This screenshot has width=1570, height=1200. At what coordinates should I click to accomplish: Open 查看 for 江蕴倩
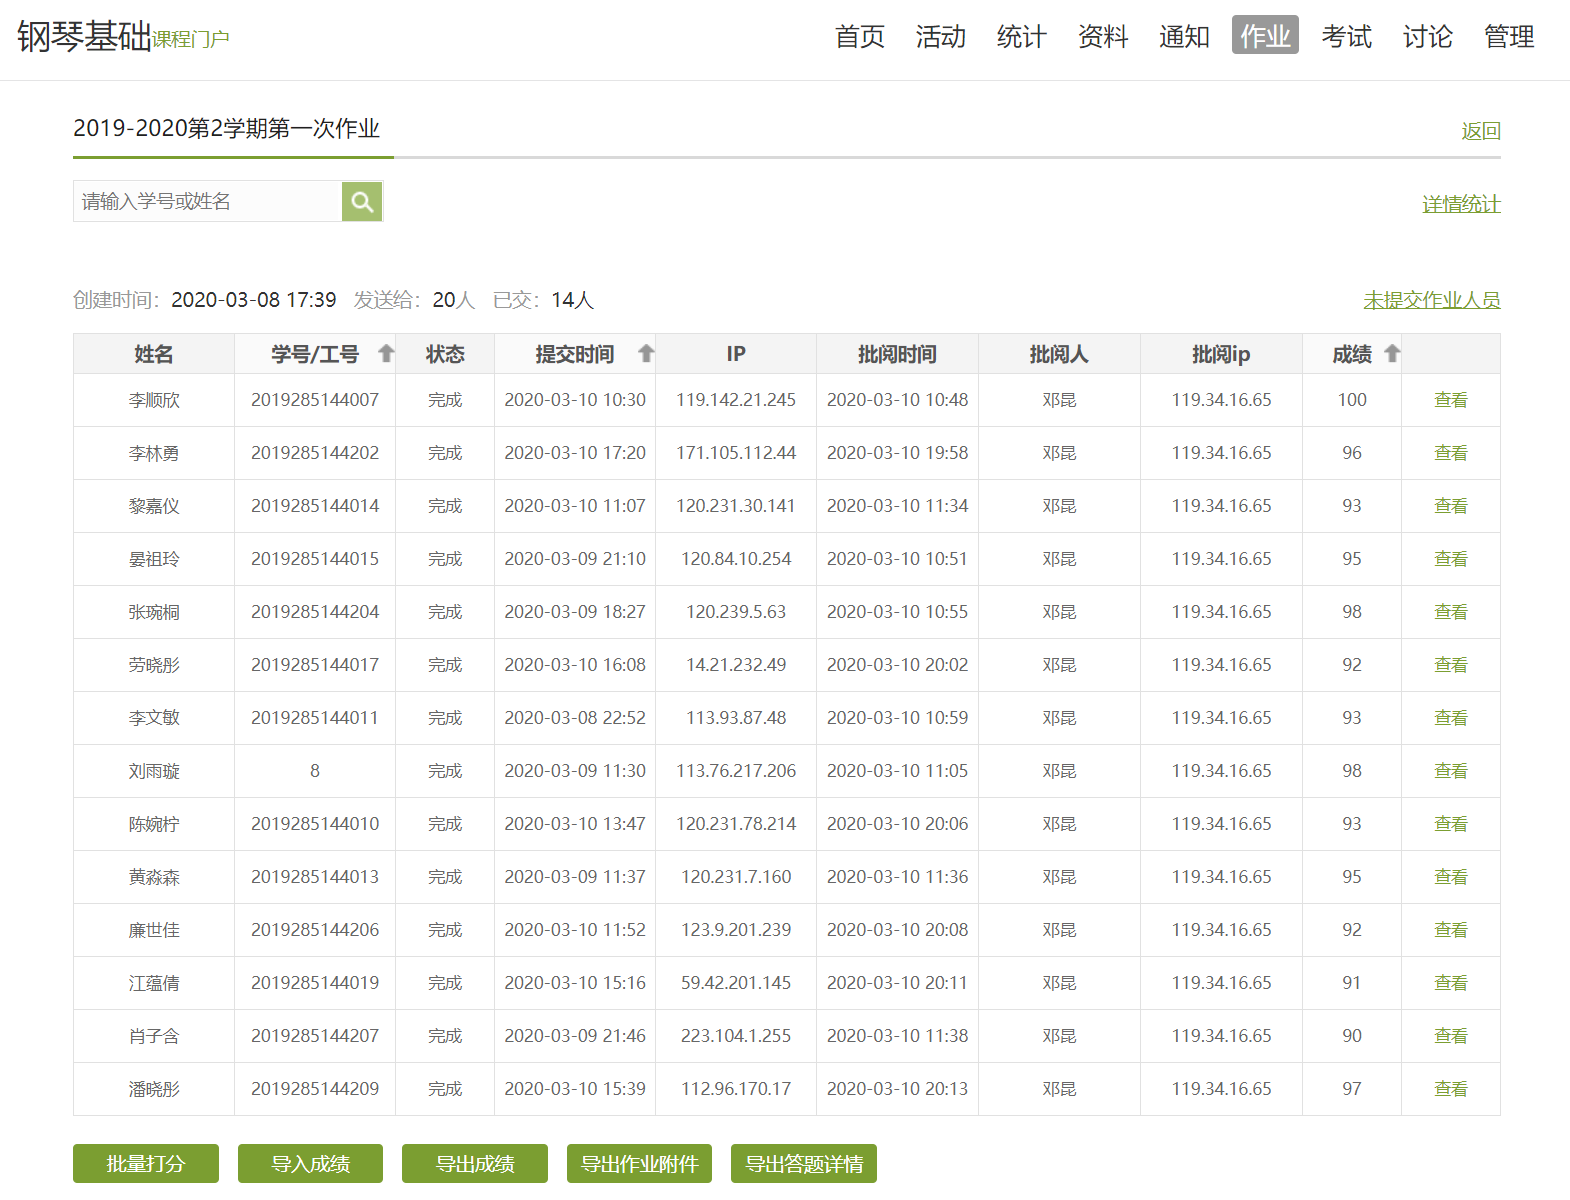(x=1450, y=983)
